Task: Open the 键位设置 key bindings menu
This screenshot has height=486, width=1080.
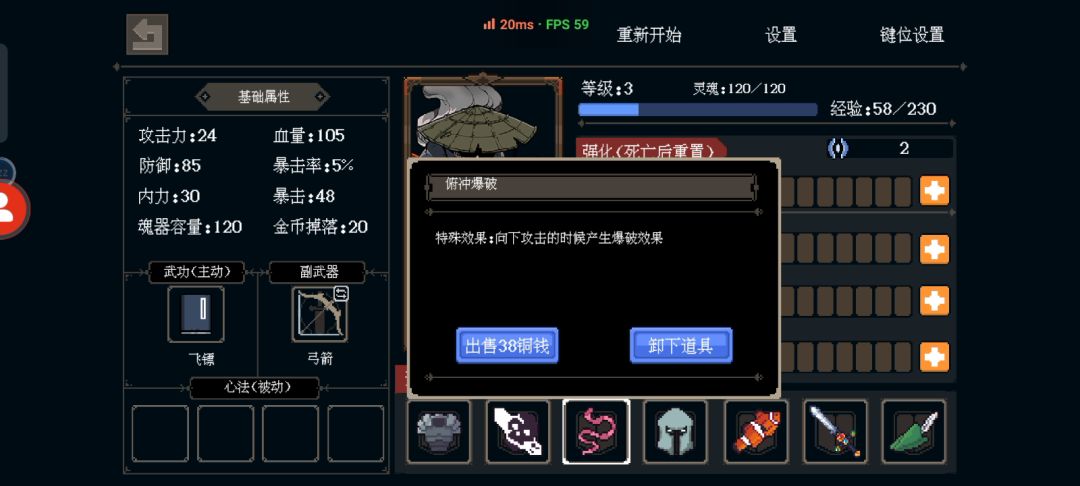Action: click(912, 35)
